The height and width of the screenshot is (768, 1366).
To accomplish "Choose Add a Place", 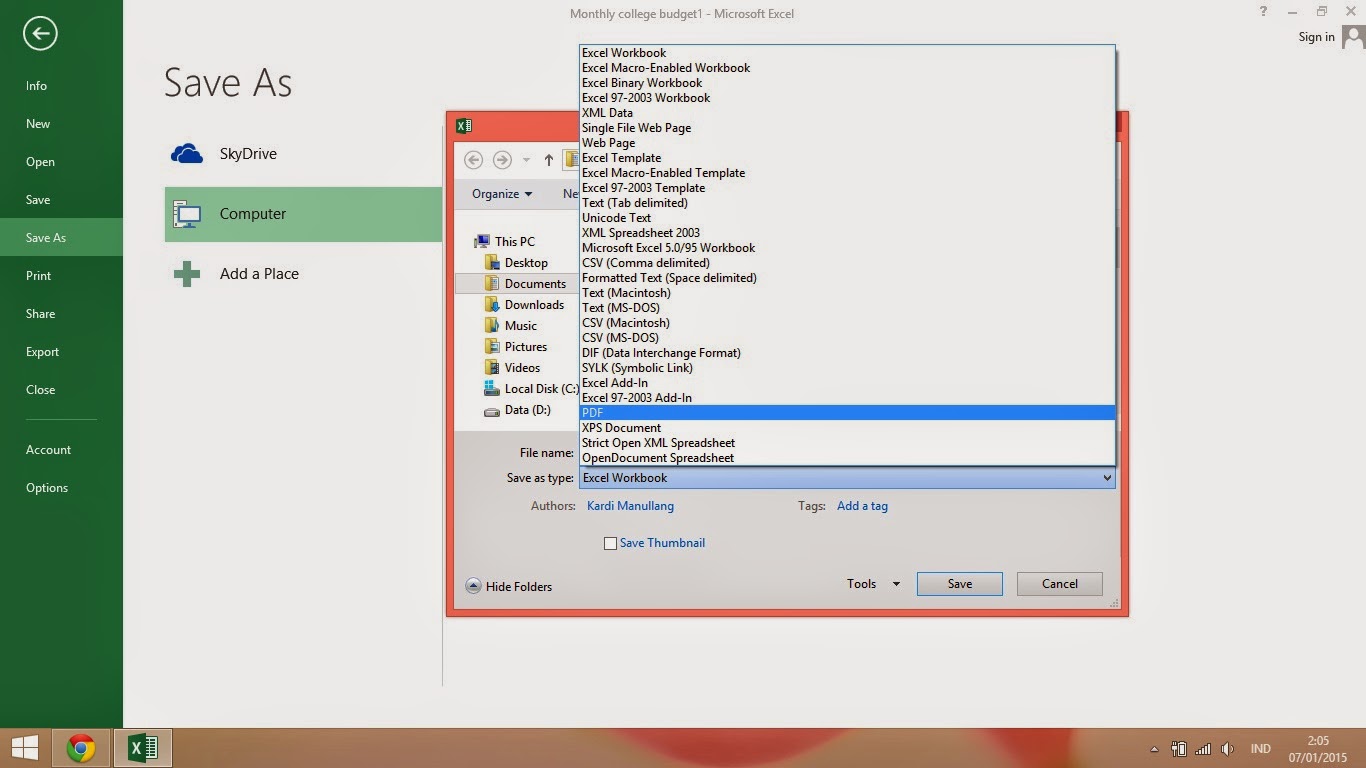I will [x=303, y=274].
